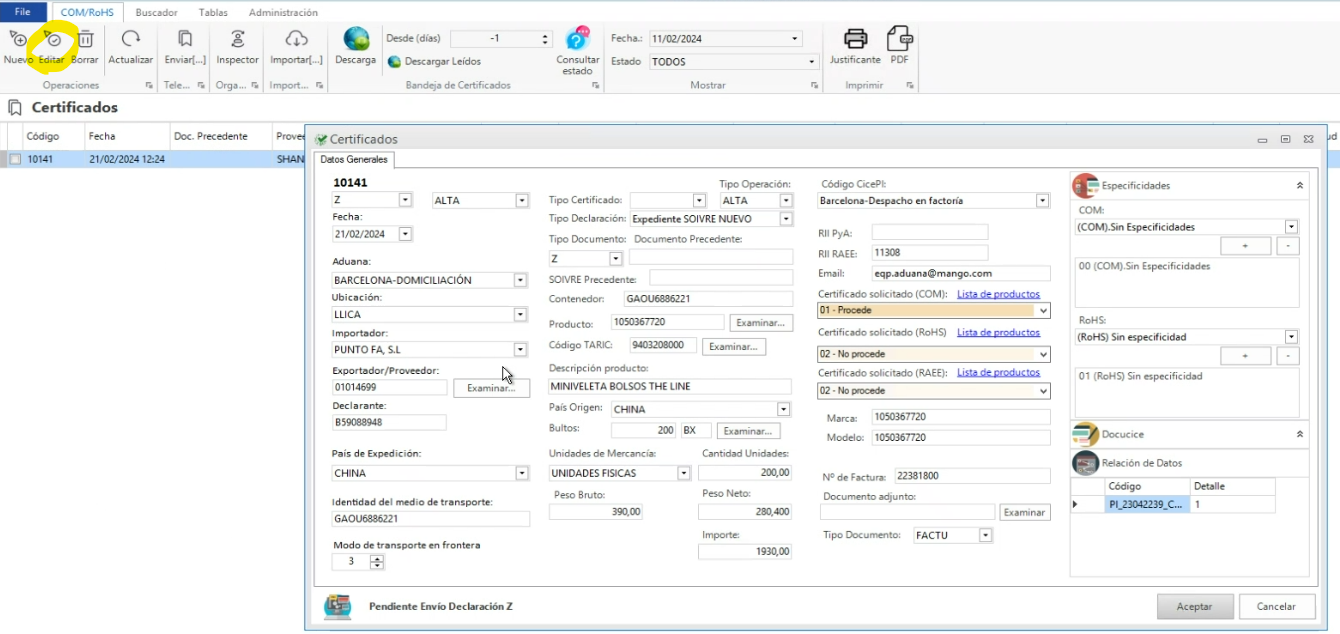Export using the PDF icon
Screen dimensions: 1340x634
pos(899,40)
